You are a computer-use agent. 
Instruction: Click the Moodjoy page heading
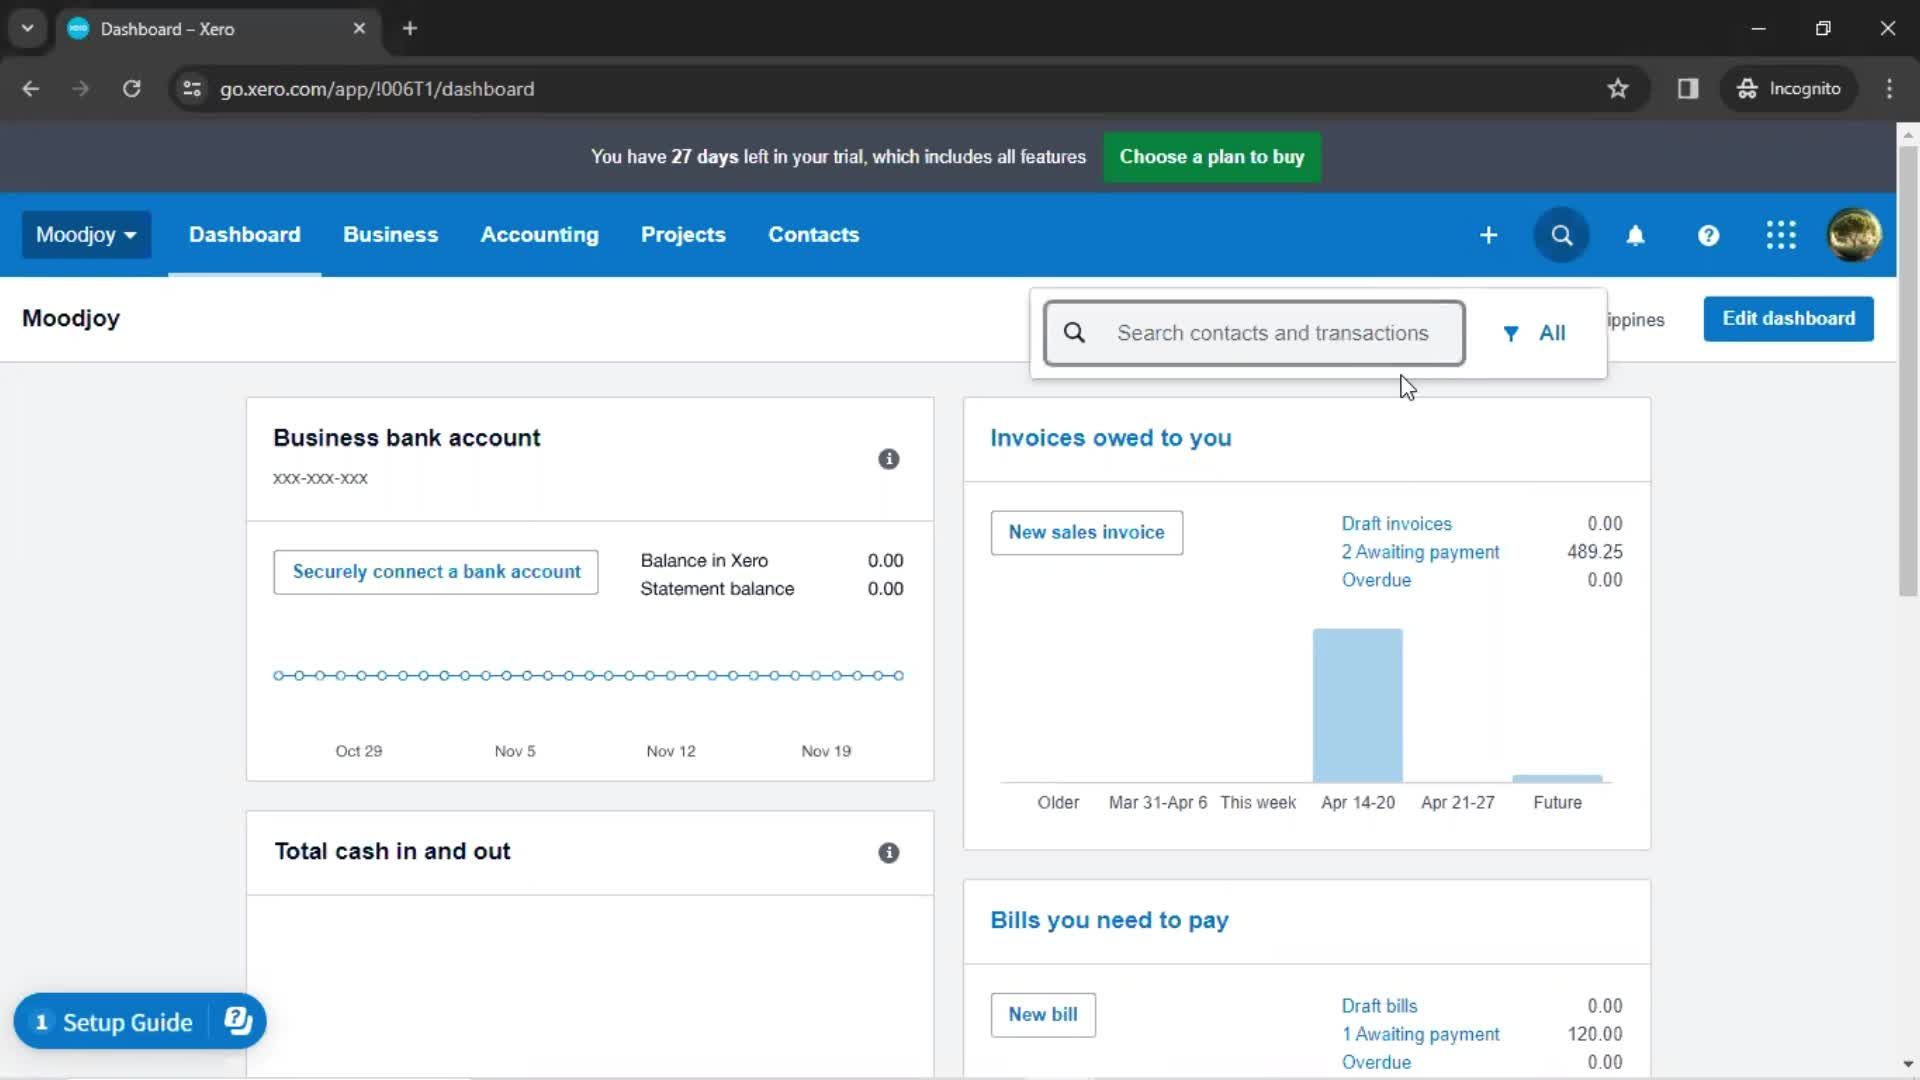[71, 319]
